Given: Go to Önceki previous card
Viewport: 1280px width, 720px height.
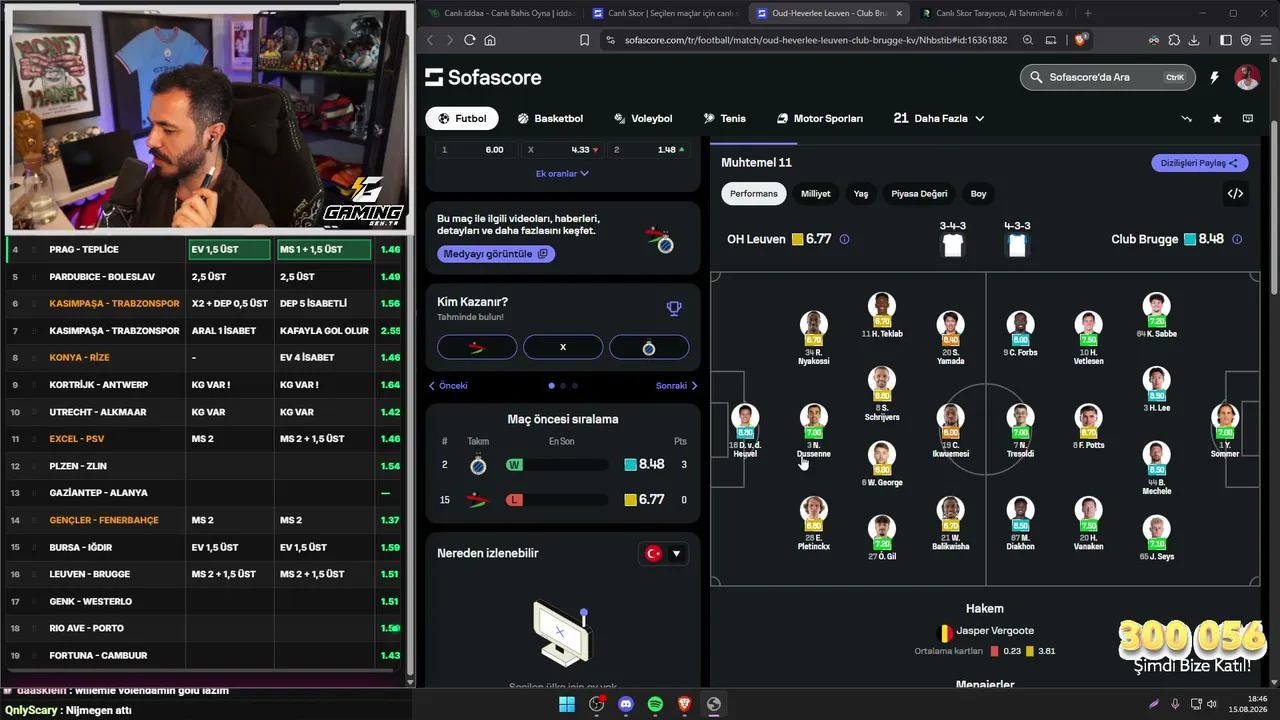Looking at the screenshot, I should coord(448,386).
